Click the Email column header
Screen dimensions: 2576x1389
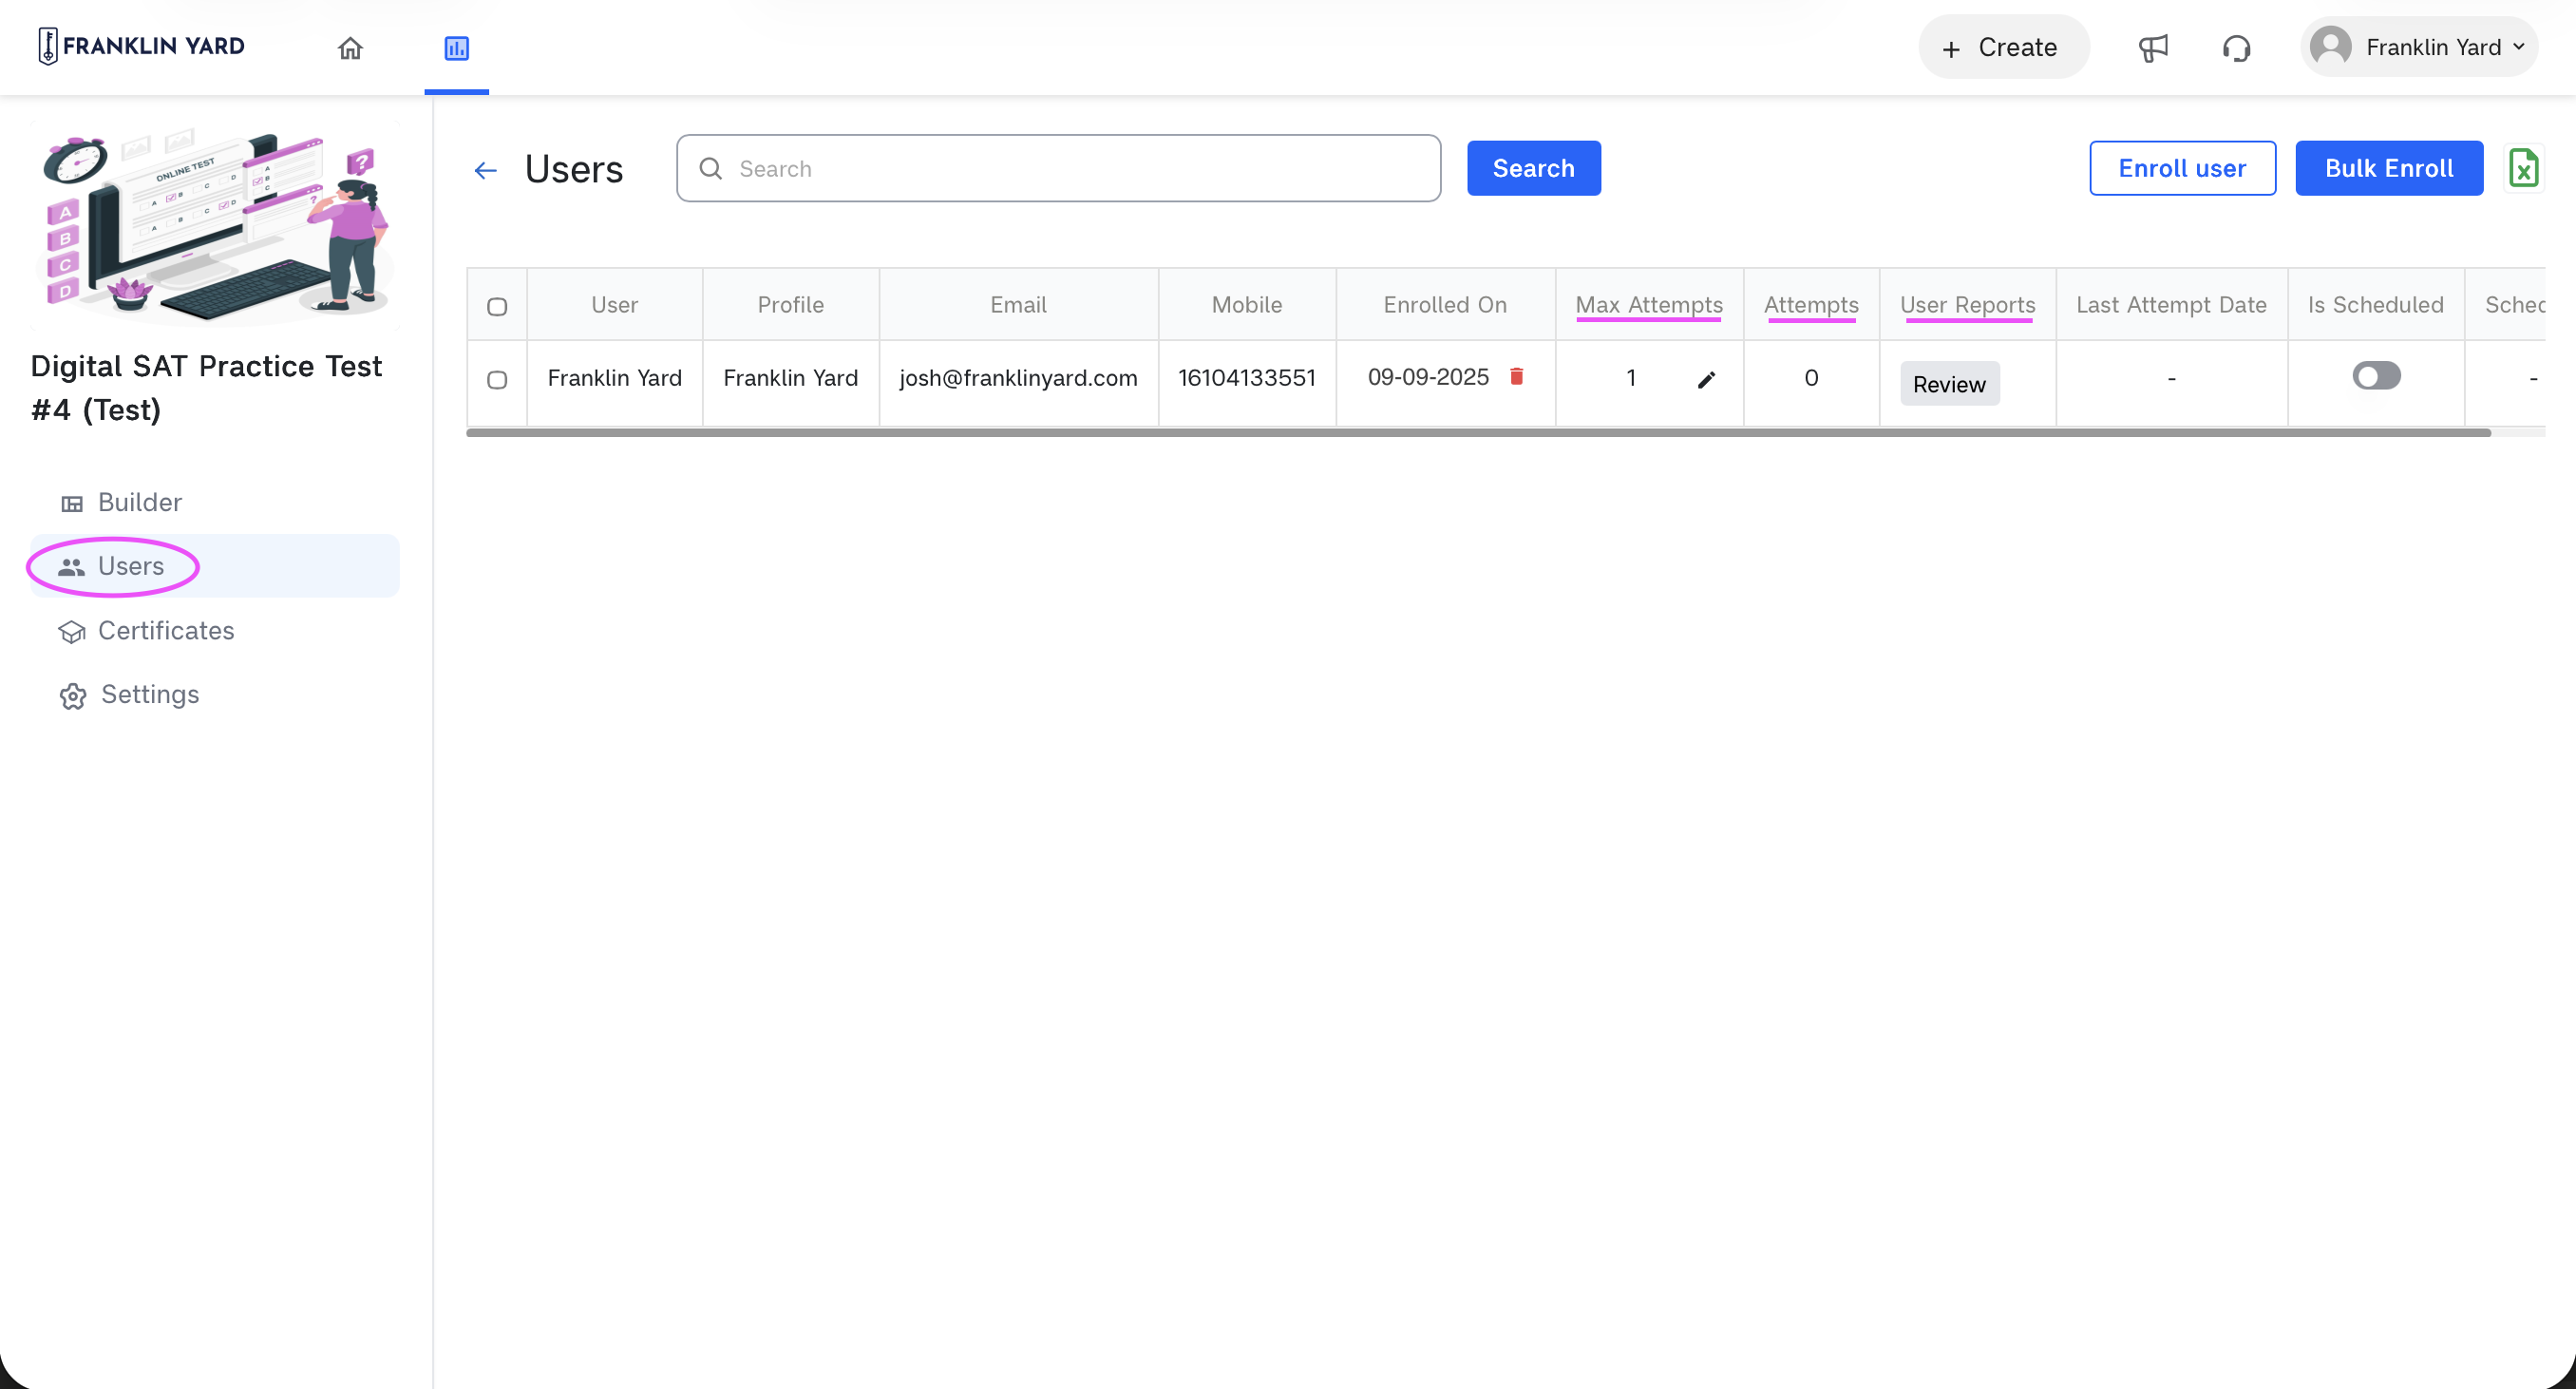(1018, 305)
